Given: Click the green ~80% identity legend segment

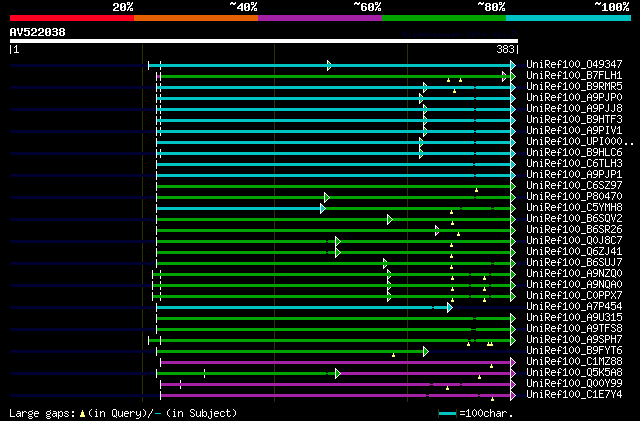Looking at the screenshot, I should 444,18.
